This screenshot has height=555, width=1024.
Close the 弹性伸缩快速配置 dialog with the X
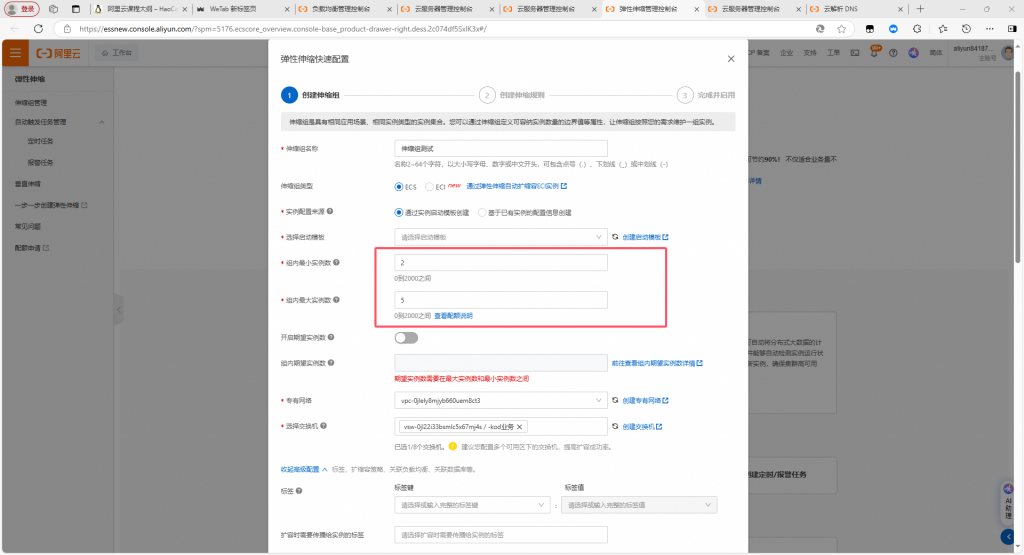tap(731, 59)
